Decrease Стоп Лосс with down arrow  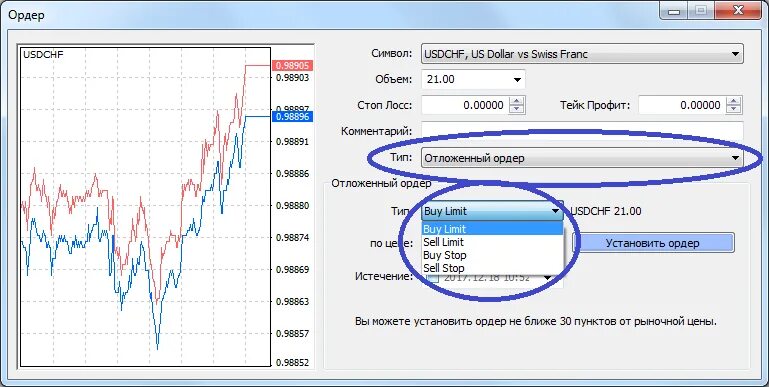pyautogui.click(x=516, y=109)
